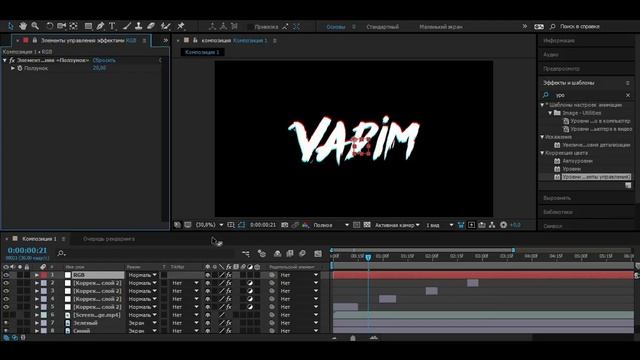
Task: Select the Clone Stamp tool
Action: pyautogui.click(x=139, y=26)
